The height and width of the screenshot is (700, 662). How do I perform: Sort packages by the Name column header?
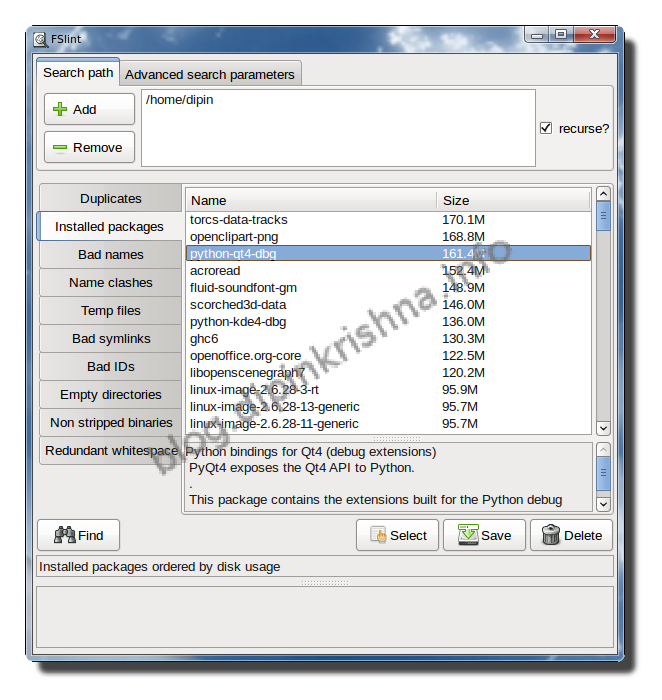coord(311,200)
